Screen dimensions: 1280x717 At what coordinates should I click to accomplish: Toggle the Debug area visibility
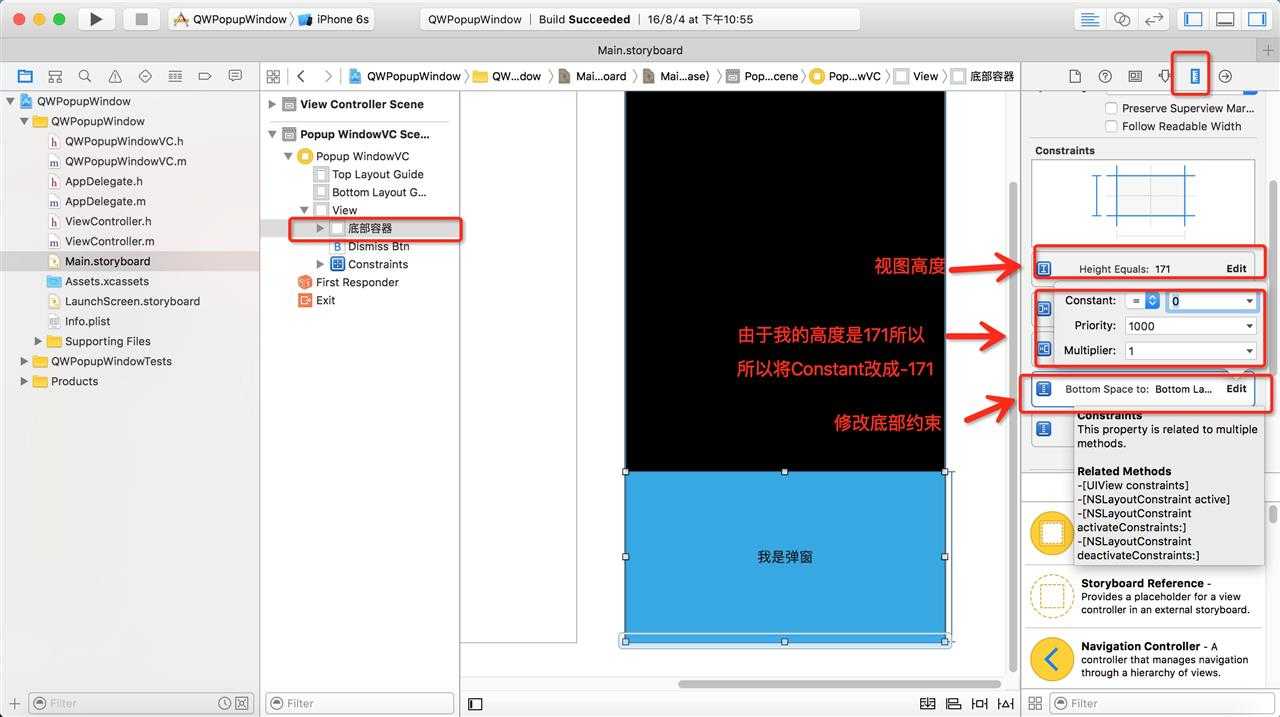click(x=1225, y=19)
